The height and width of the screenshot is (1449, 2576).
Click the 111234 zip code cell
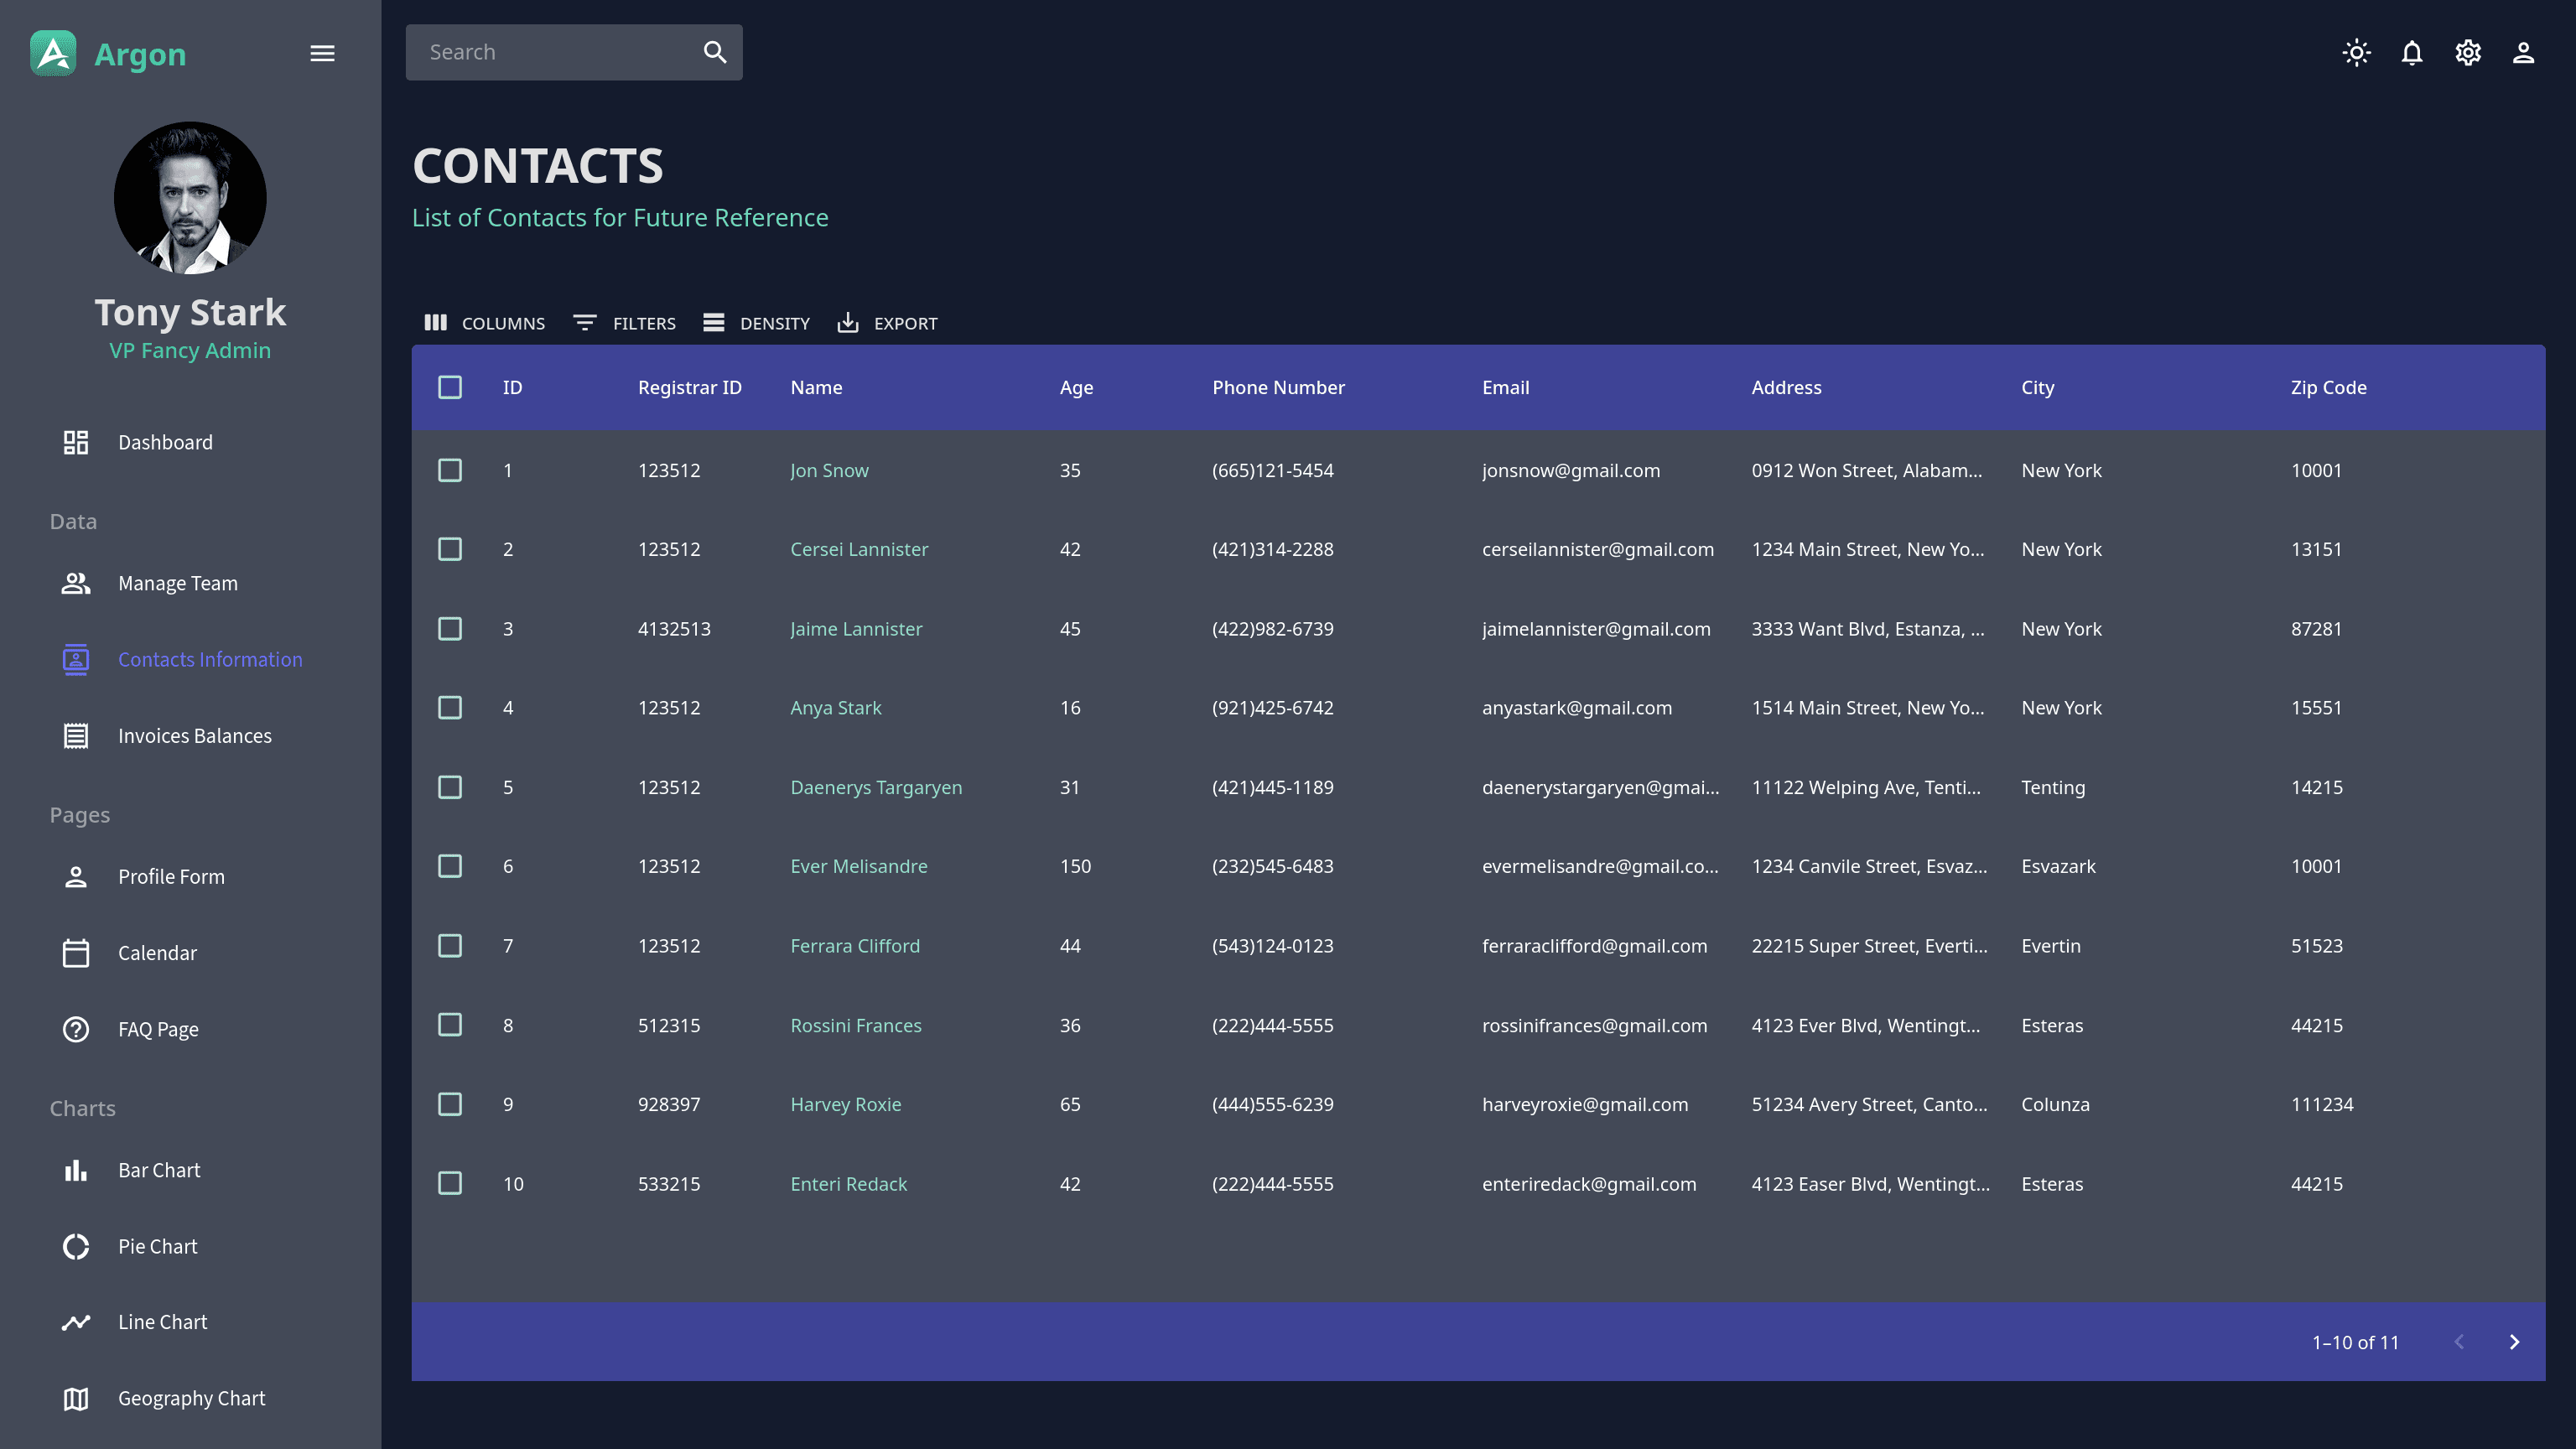click(2322, 1104)
